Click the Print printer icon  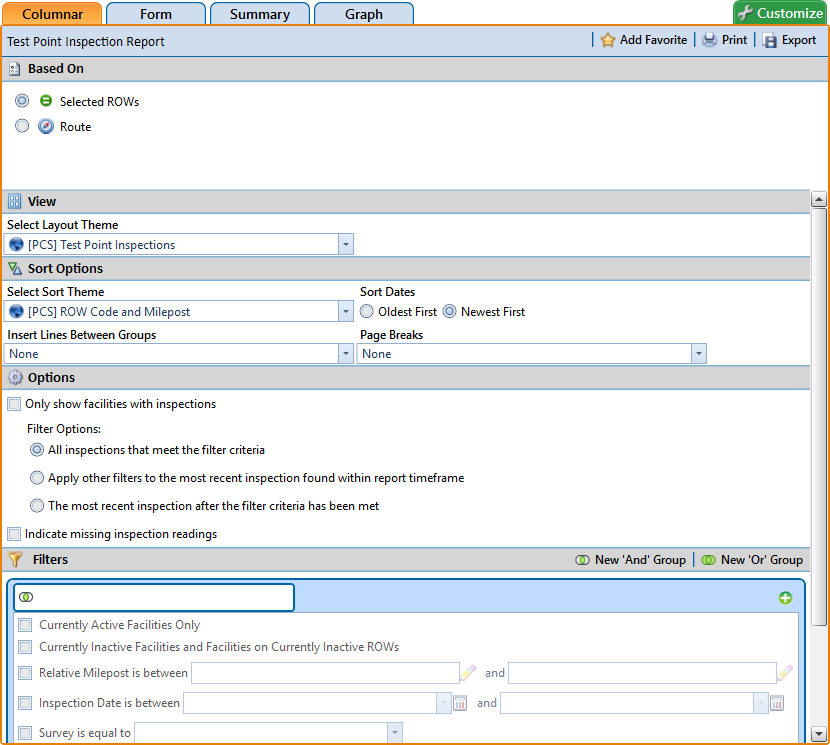coord(709,40)
